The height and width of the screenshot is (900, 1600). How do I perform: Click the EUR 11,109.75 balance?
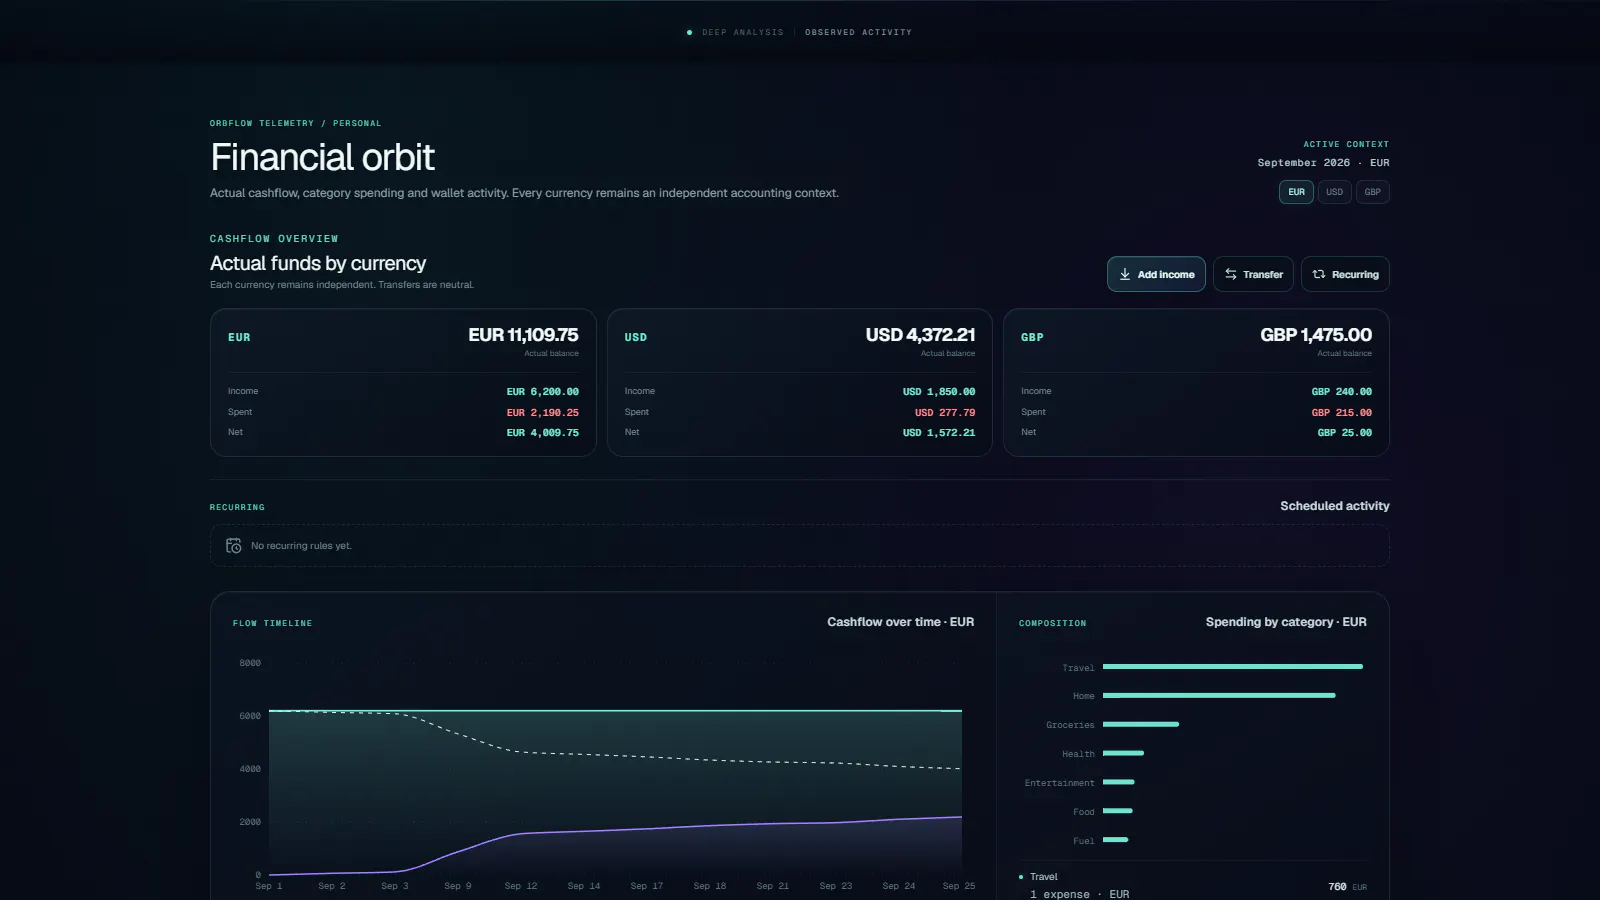click(523, 335)
